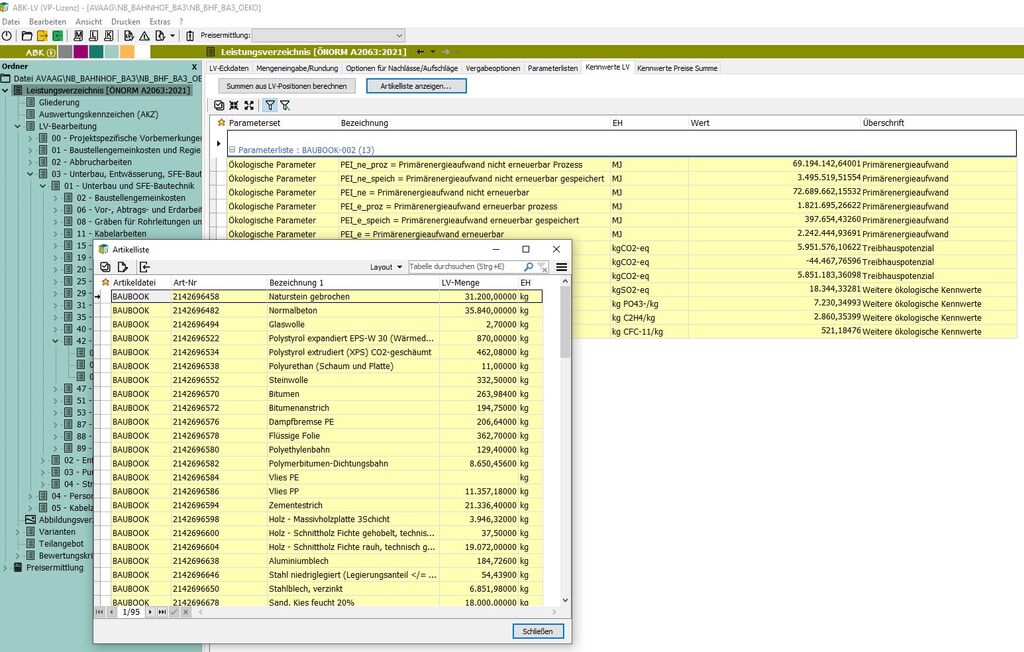1024x652 pixels.
Task: Click the clear filter funnel icon
Action: (x=285, y=105)
